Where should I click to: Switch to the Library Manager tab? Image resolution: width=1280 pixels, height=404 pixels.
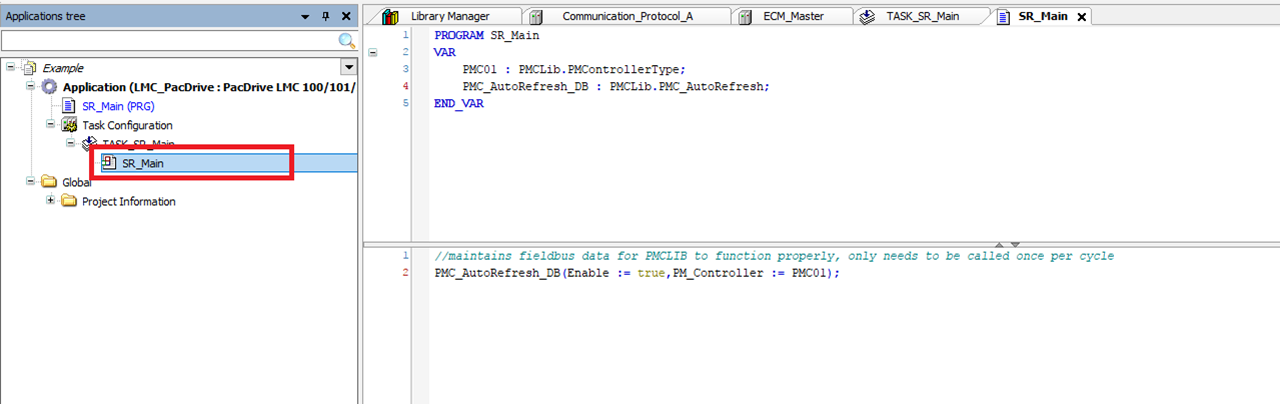pyautogui.click(x=440, y=17)
